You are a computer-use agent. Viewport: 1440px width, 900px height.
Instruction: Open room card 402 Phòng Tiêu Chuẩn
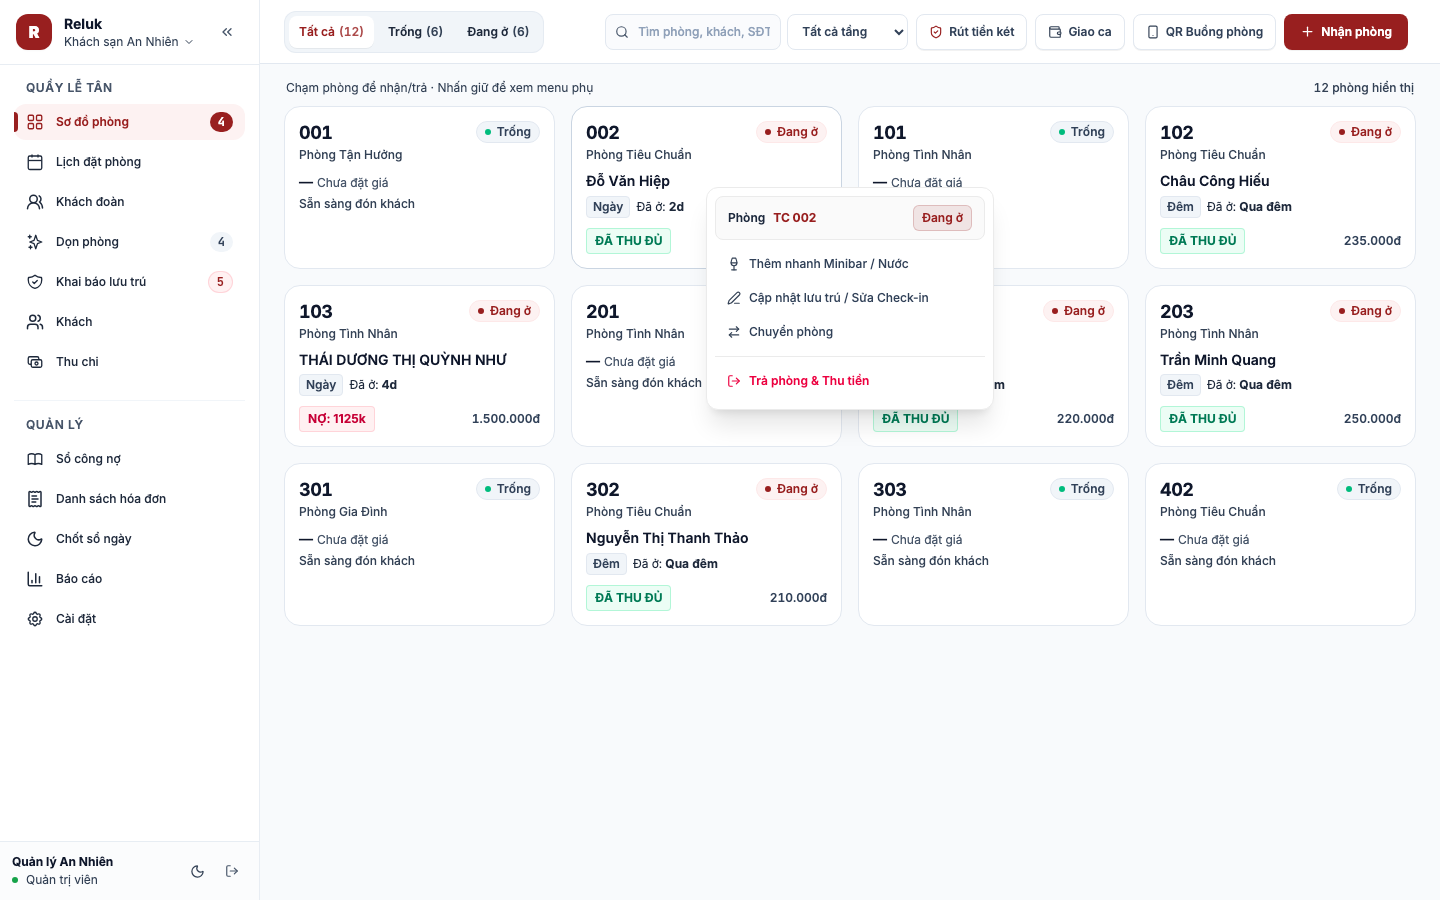(1280, 545)
